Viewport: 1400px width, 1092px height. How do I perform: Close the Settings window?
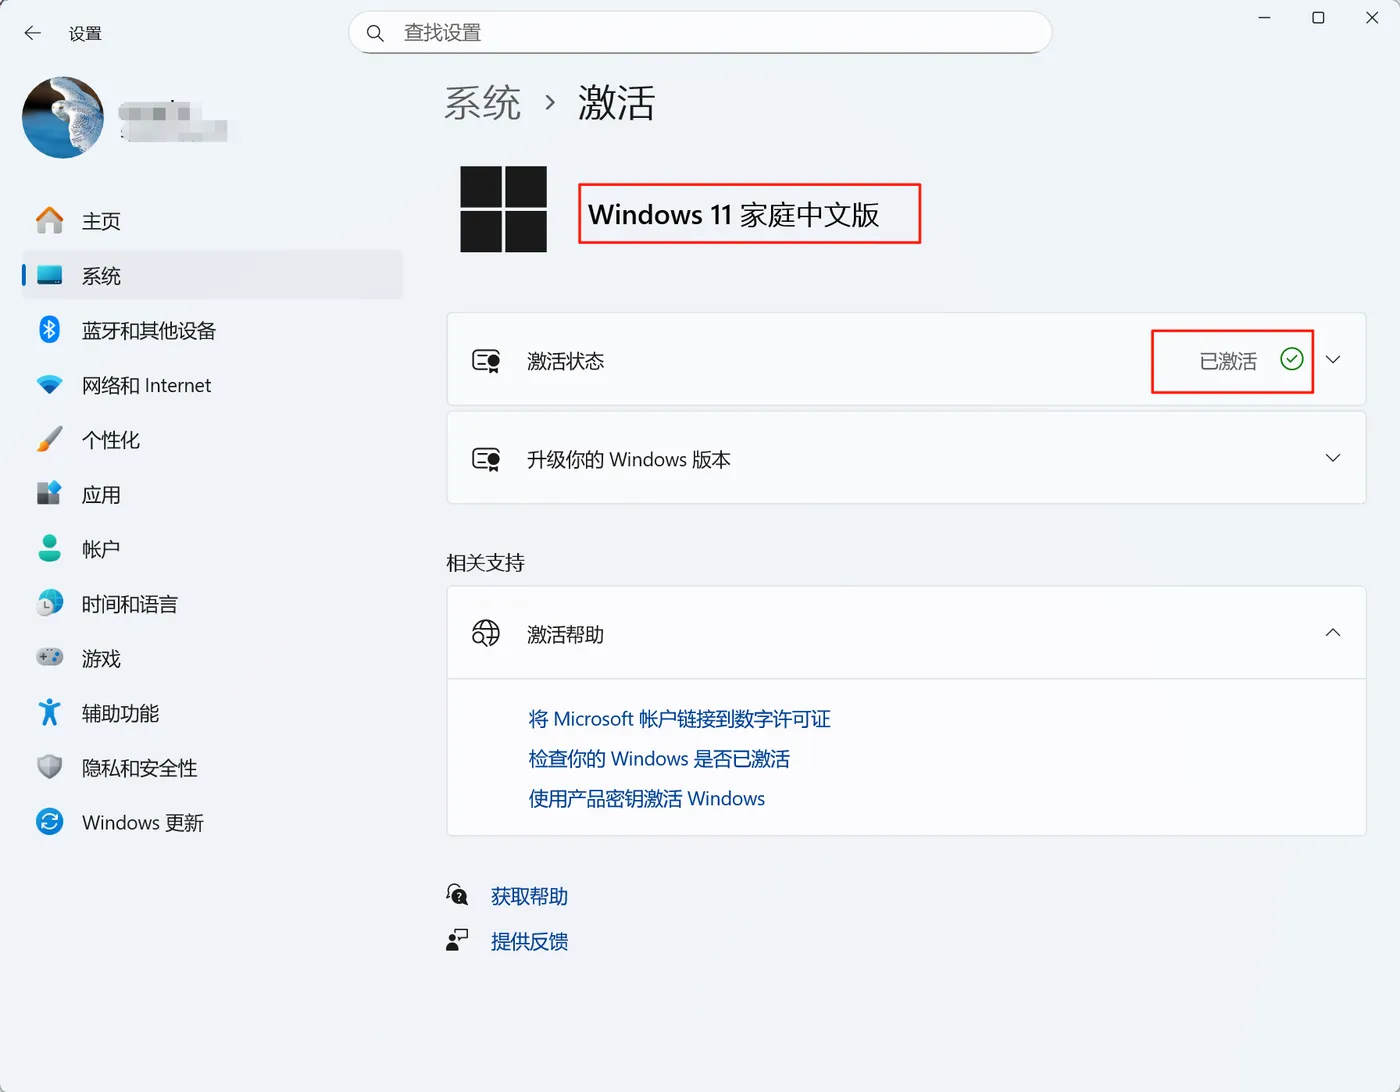pos(1372,18)
